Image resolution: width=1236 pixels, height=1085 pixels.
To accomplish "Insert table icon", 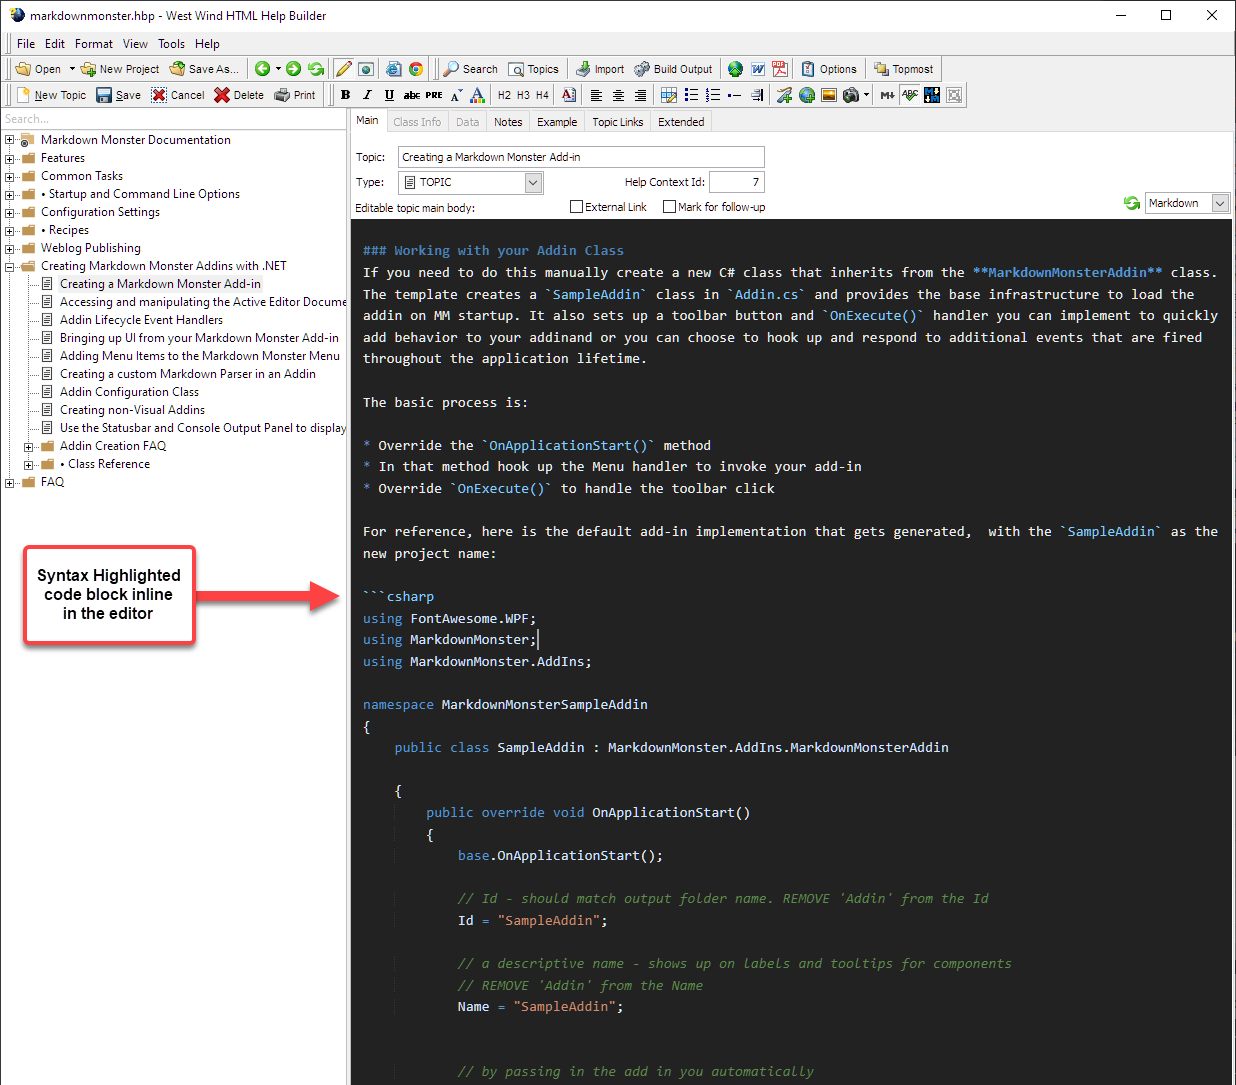I will click(669, 95).
